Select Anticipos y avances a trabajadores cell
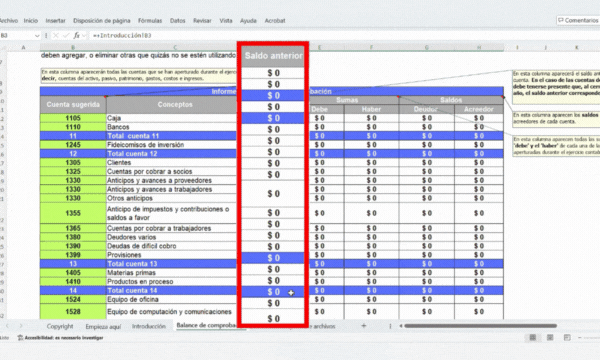Viewport: 600px width, 360px height. 172,189
